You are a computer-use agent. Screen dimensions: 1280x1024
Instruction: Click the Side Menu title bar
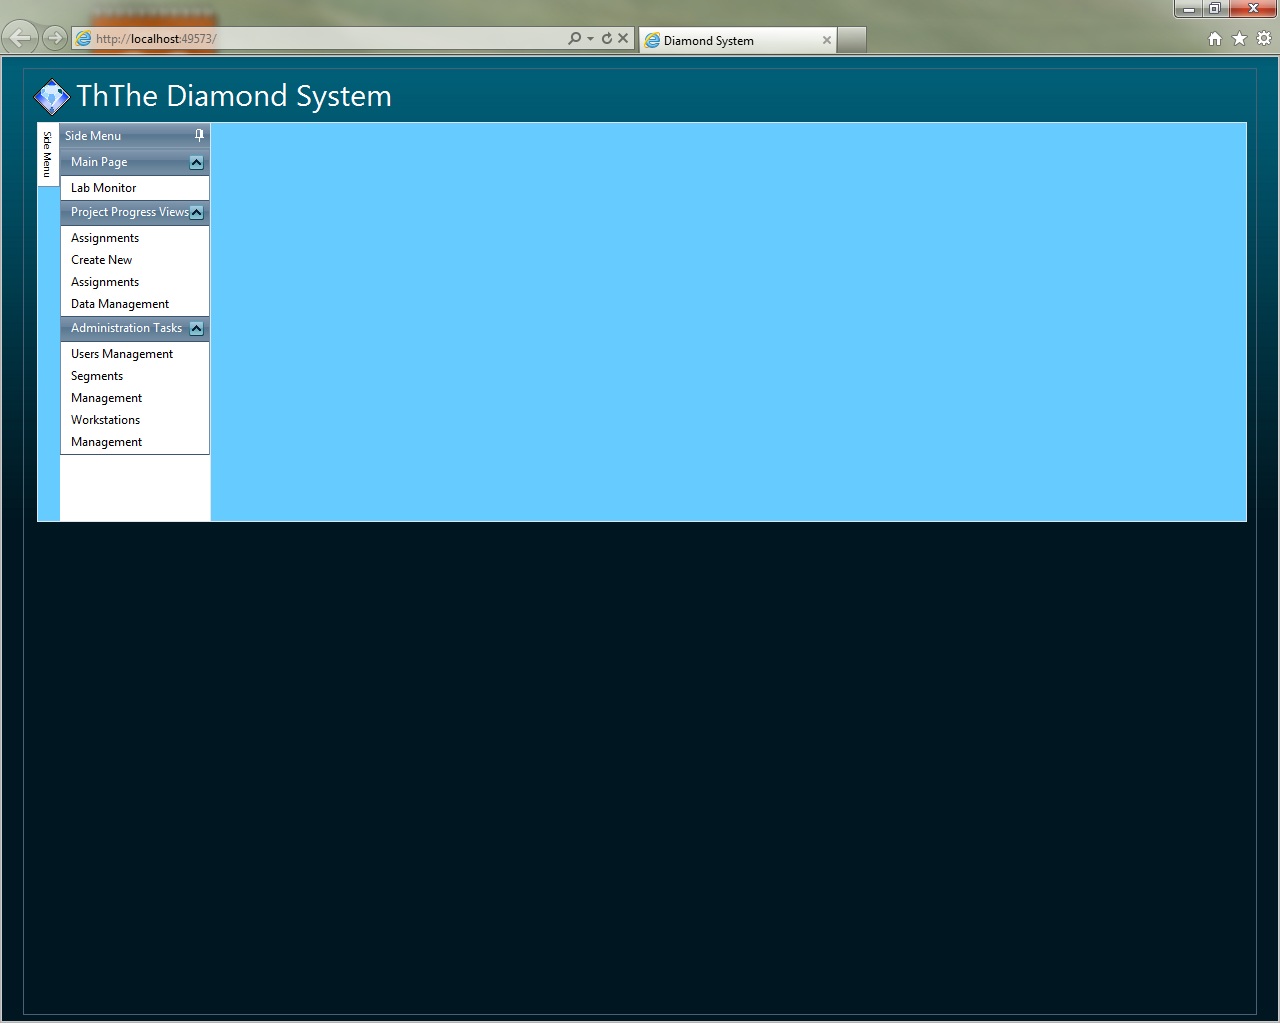click(x=135, y=135)
